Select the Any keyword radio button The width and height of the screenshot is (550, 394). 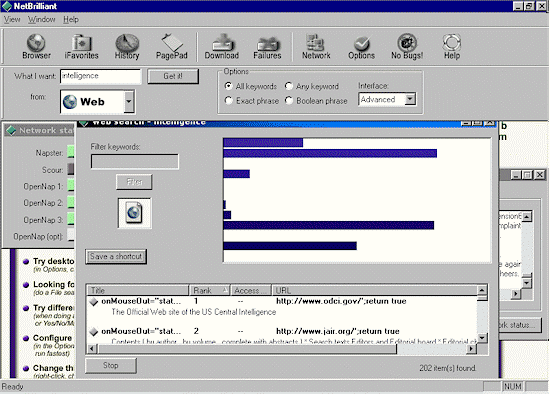(x=289, y=86)
